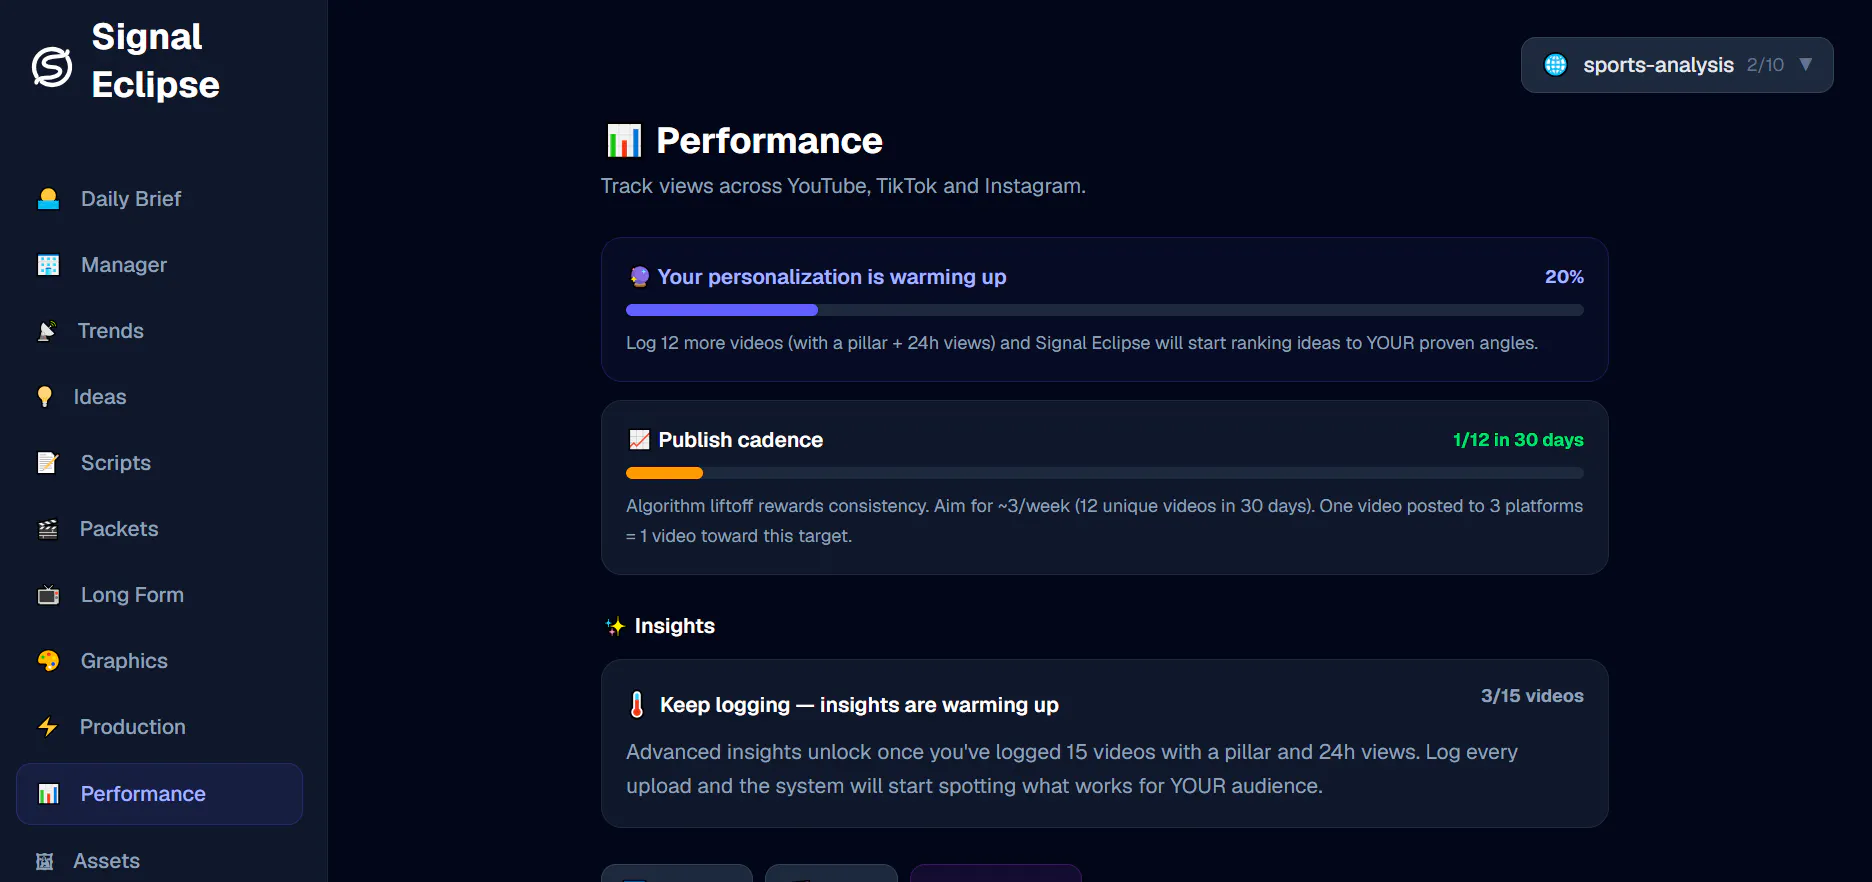
Task: Open Daily Brief sidebar icon
Action: click(48, 199)
